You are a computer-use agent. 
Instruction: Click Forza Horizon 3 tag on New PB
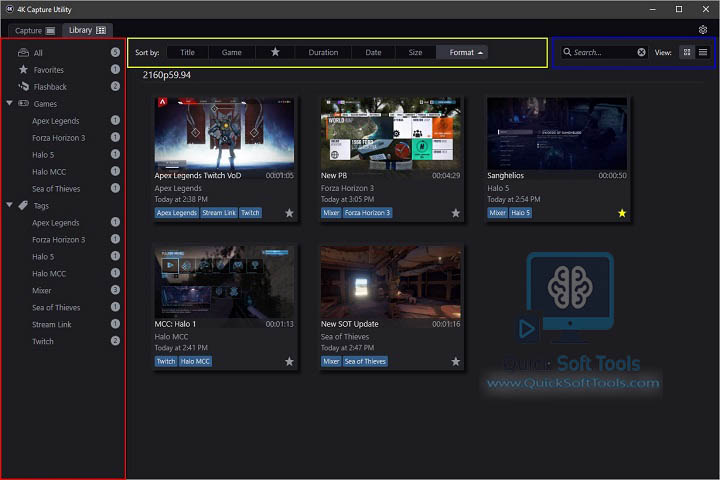point(367,213)
